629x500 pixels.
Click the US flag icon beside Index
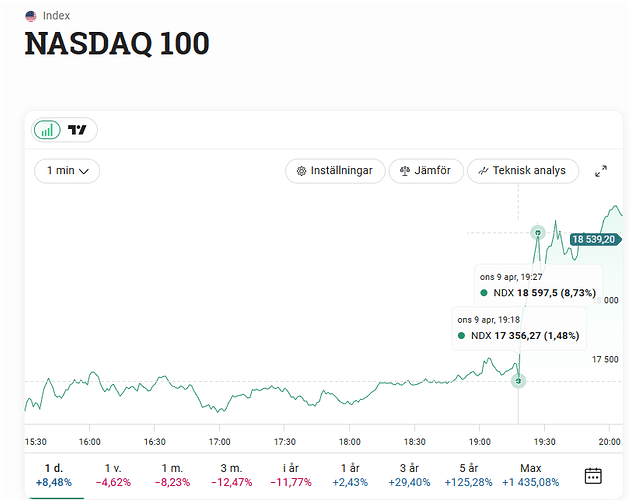(31, 16)
